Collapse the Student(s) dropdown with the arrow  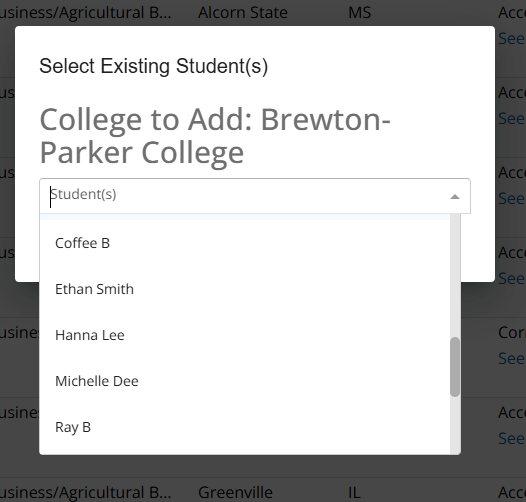click(x=455, y=197)
